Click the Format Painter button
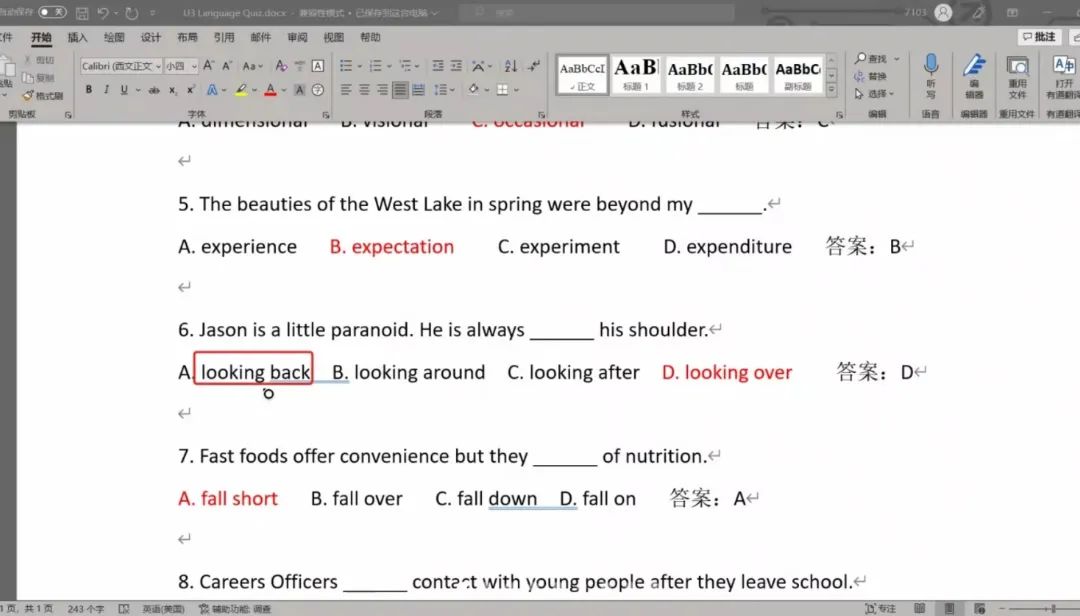This screenshot has width=1080, height=616. pos(43,96)
